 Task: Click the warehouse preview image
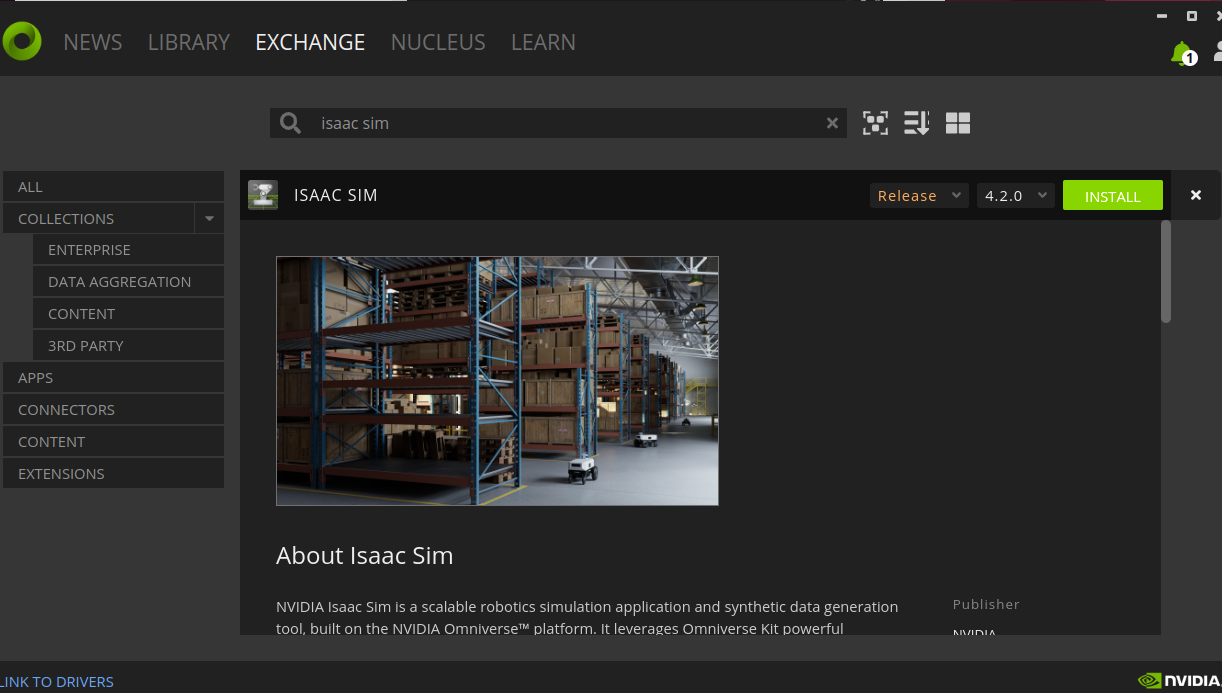click(x=497, y=381)
